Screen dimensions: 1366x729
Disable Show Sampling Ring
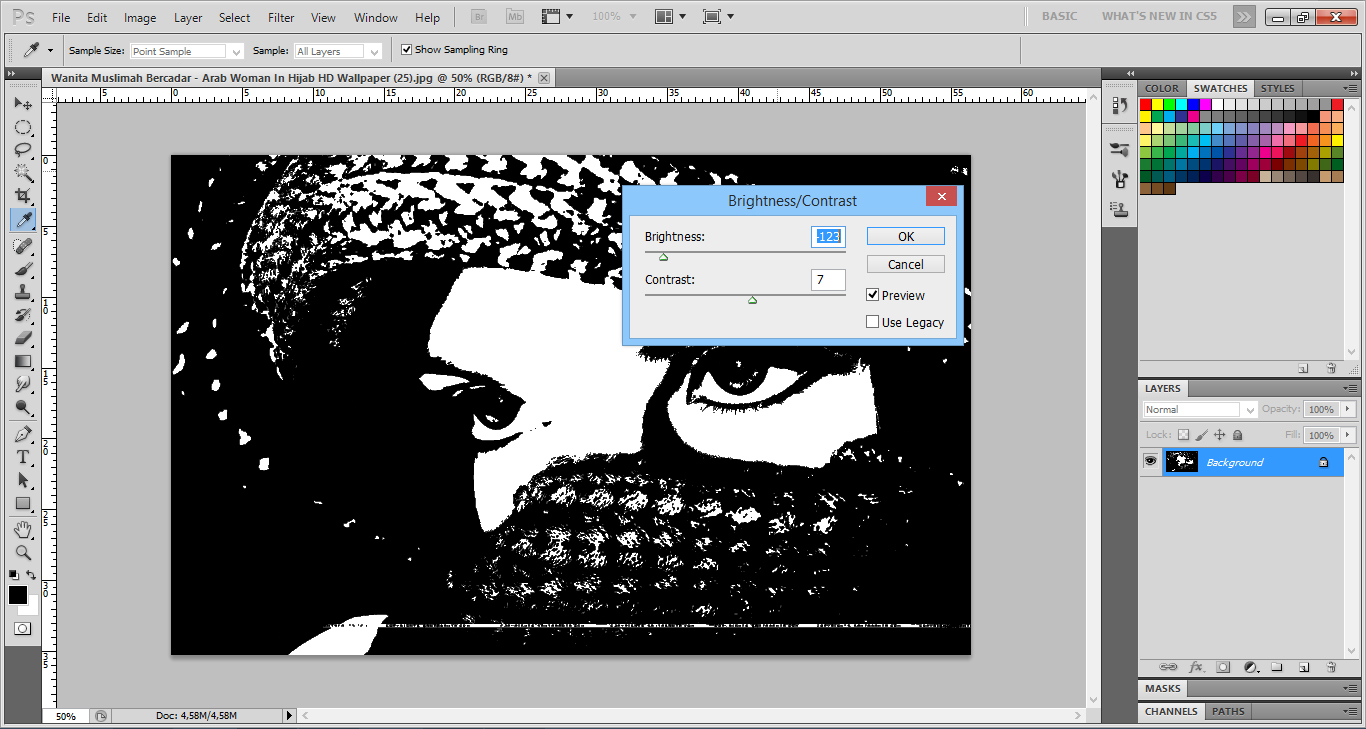pyautogui.click(x=406, y=49)
